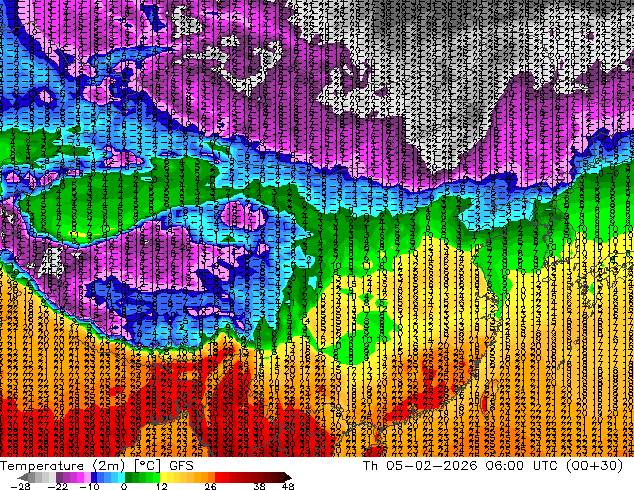Click the dark green legend swatch right of 0

pos(128,477)
